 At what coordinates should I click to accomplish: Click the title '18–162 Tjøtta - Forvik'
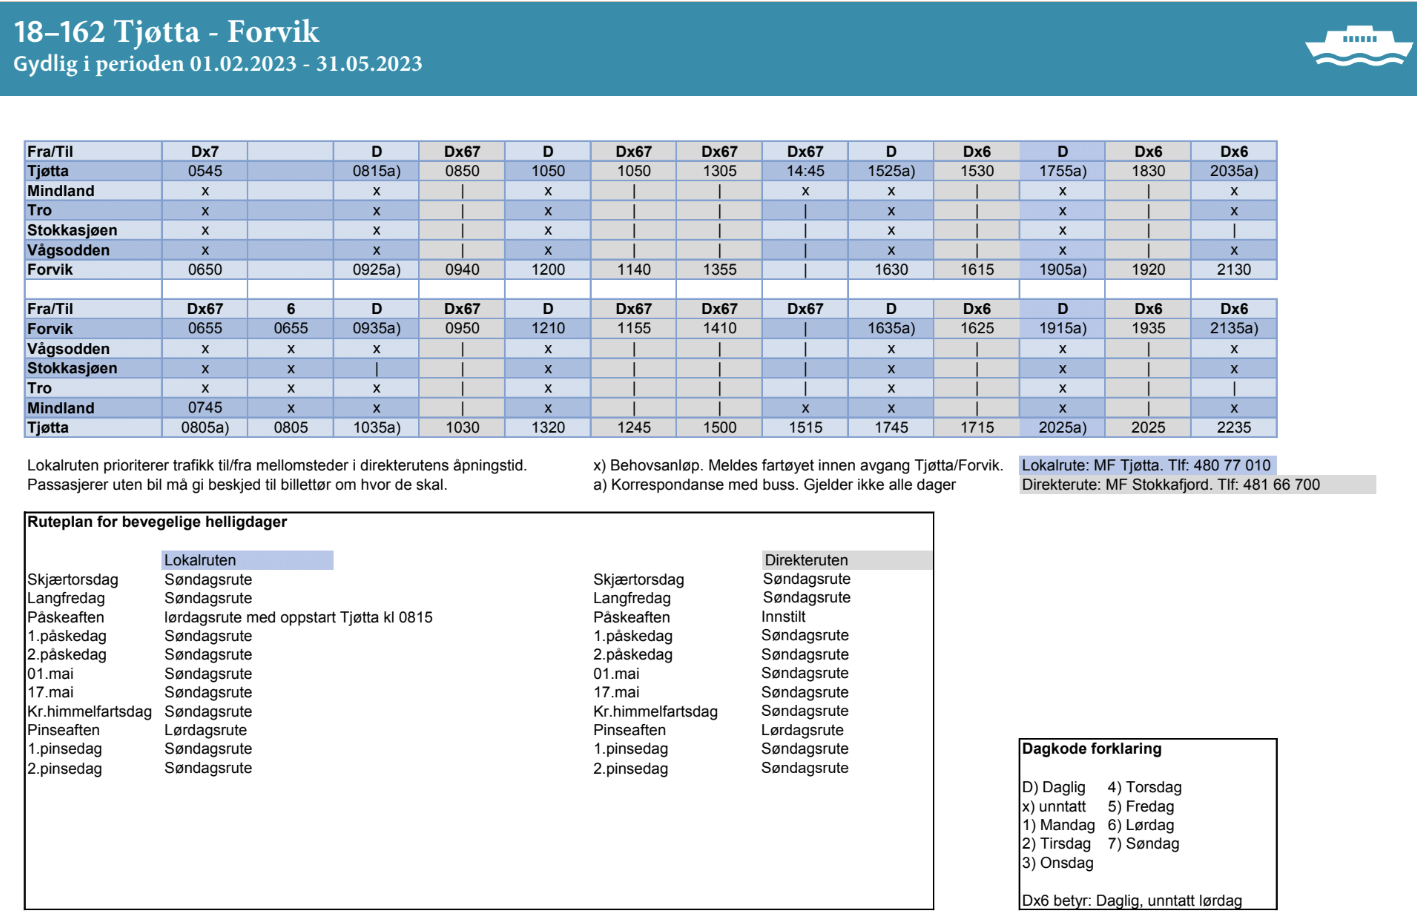166,32
